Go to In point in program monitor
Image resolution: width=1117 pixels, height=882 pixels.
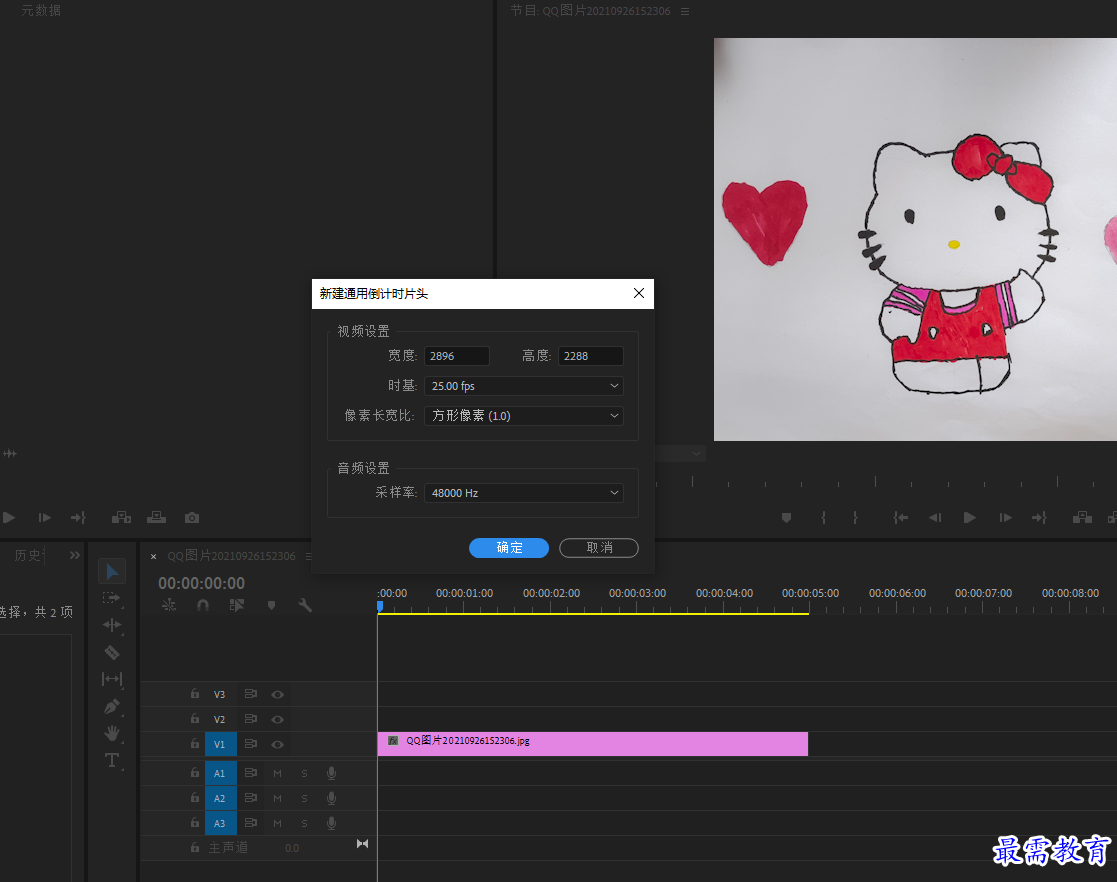(x=900, y=517)
